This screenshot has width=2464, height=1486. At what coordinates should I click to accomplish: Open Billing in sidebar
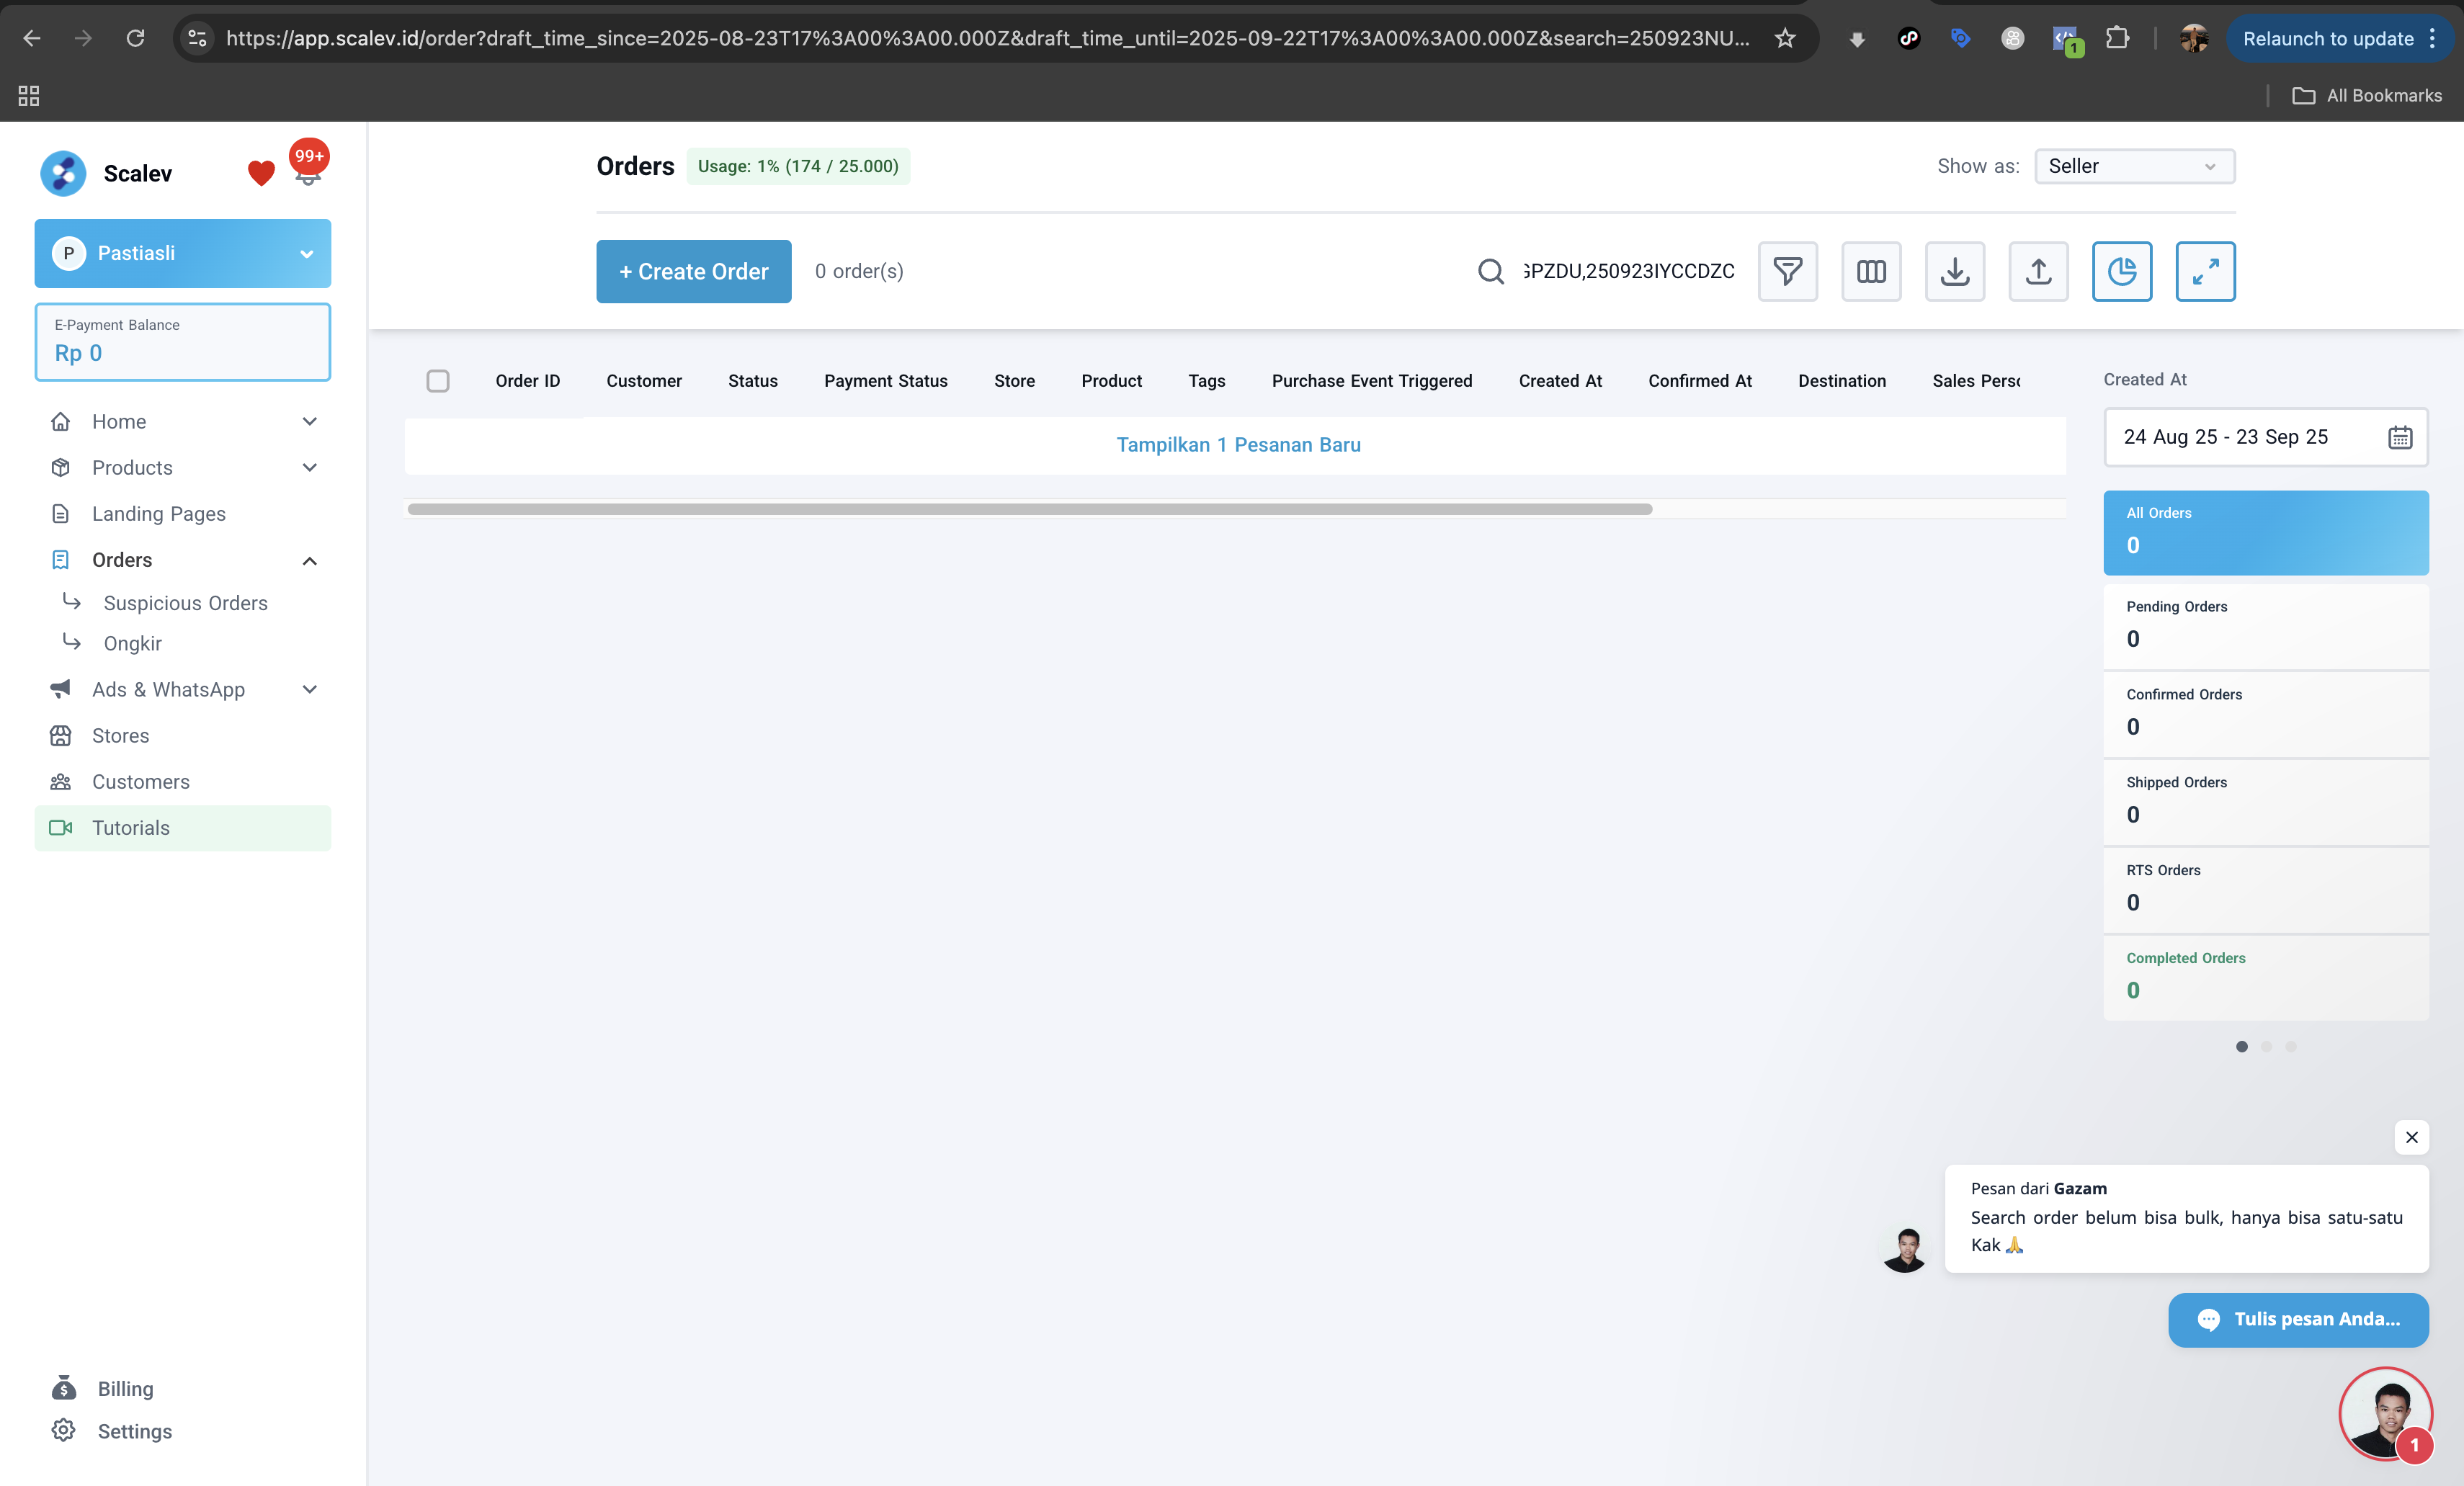tap(125, 1388)
